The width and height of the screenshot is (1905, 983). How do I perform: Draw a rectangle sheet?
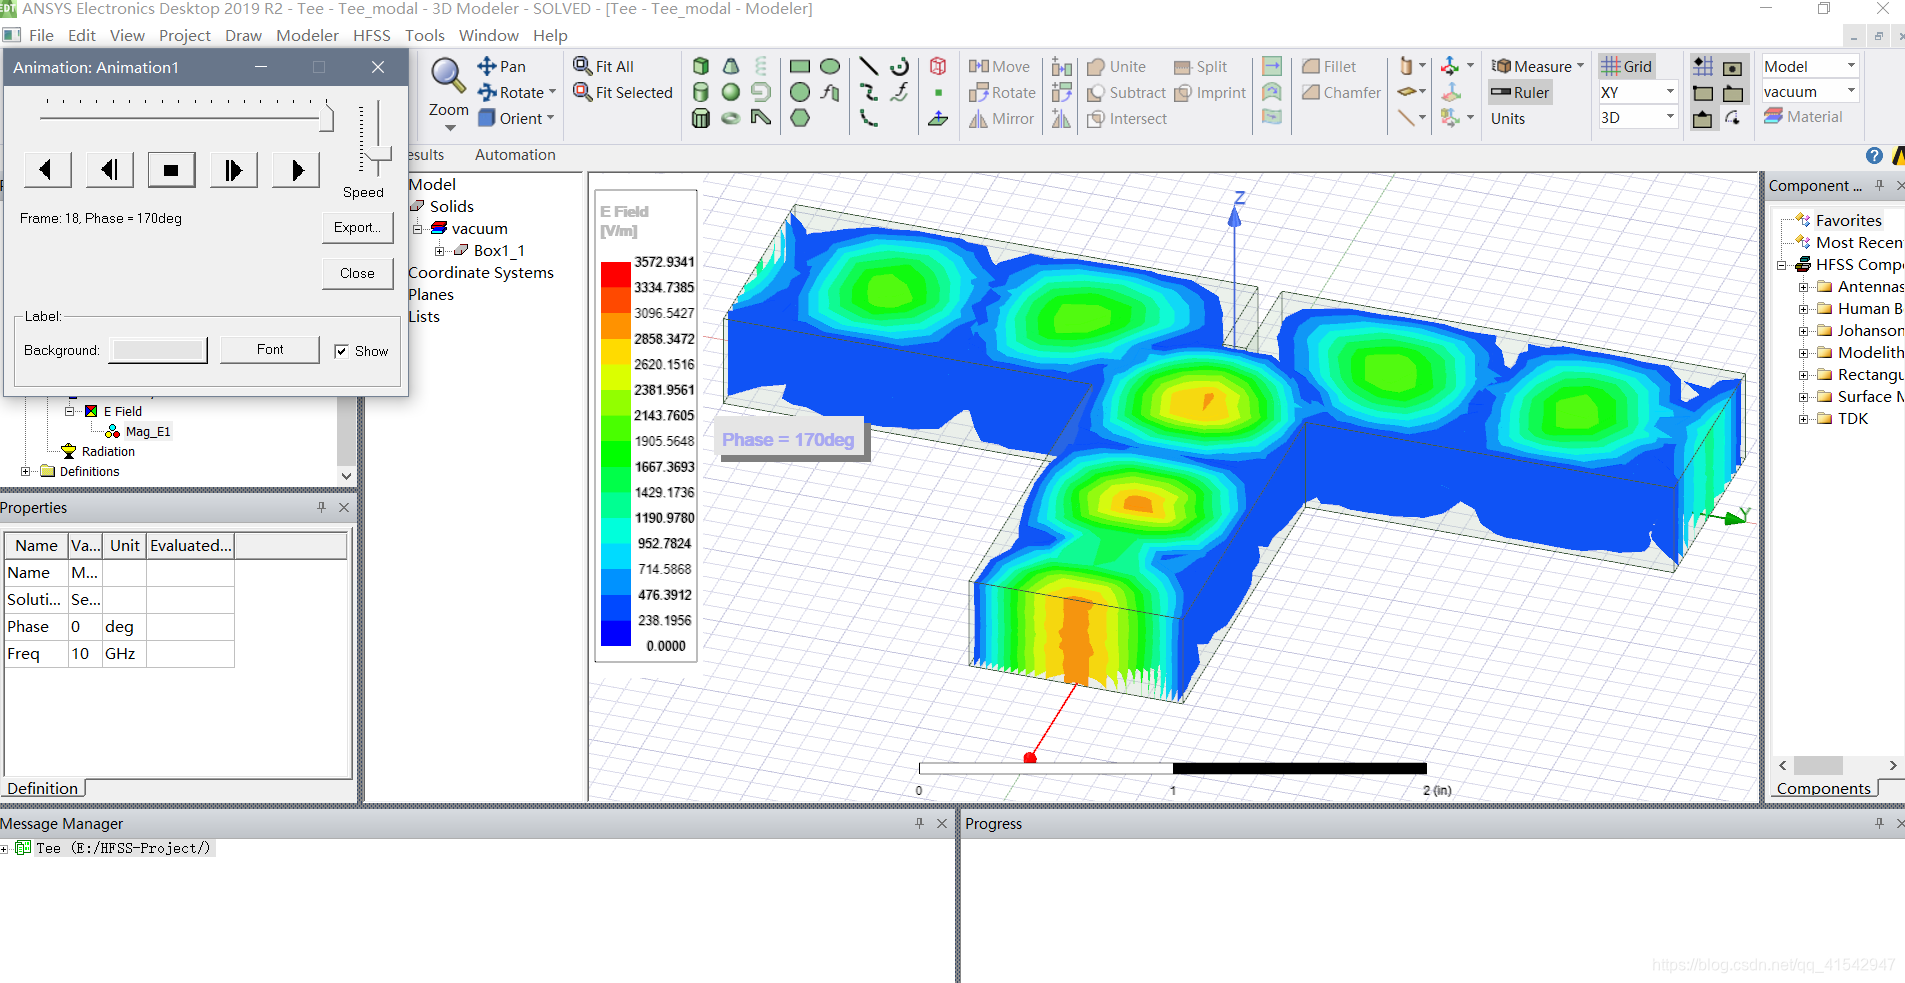pyautogui.click(x=800, y=66)
